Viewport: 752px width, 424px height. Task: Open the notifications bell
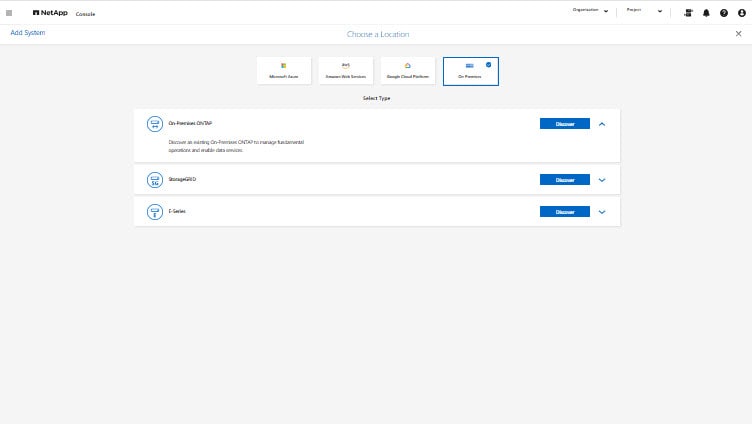point(707,13)
